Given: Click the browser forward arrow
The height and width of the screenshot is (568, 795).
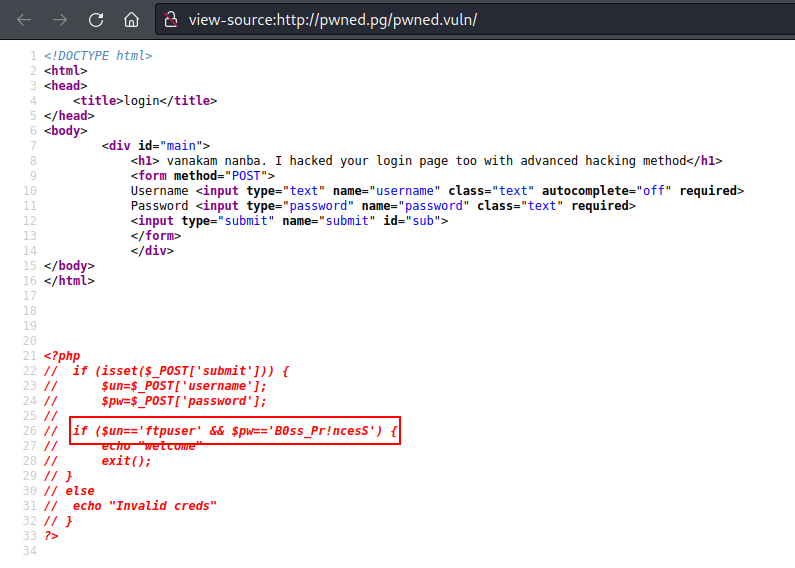Looking at the screenshot, I should 60,19.
